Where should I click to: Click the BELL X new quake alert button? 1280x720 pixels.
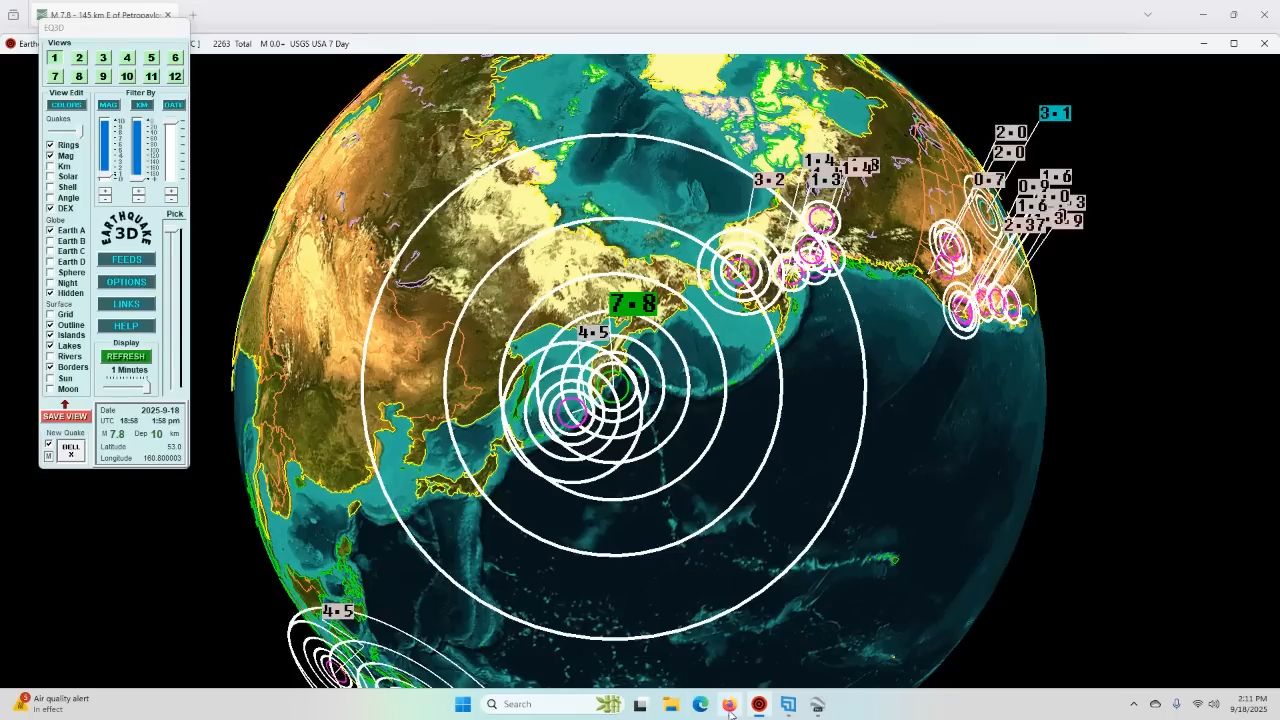pos(70,450)
